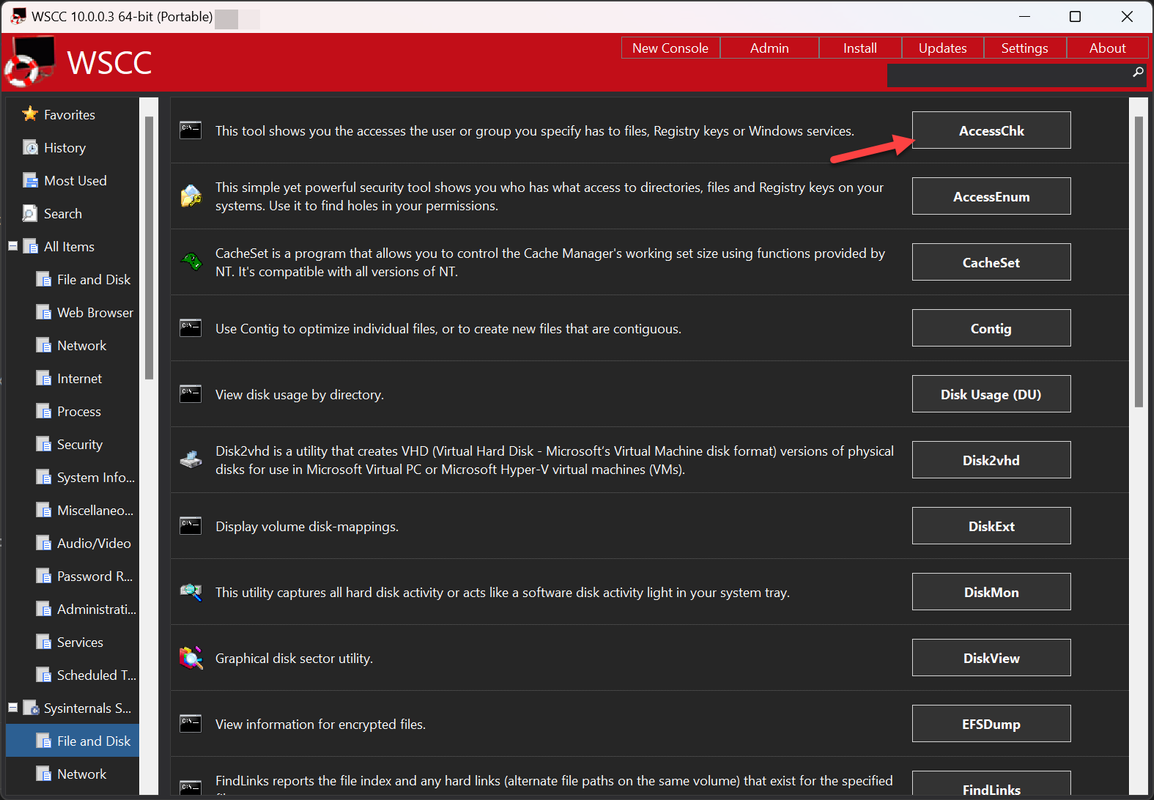This screenshot has height=800, width=1154.
Task: Click the Search magnifier icon in sidebar
Action: (x=30, y=213)
